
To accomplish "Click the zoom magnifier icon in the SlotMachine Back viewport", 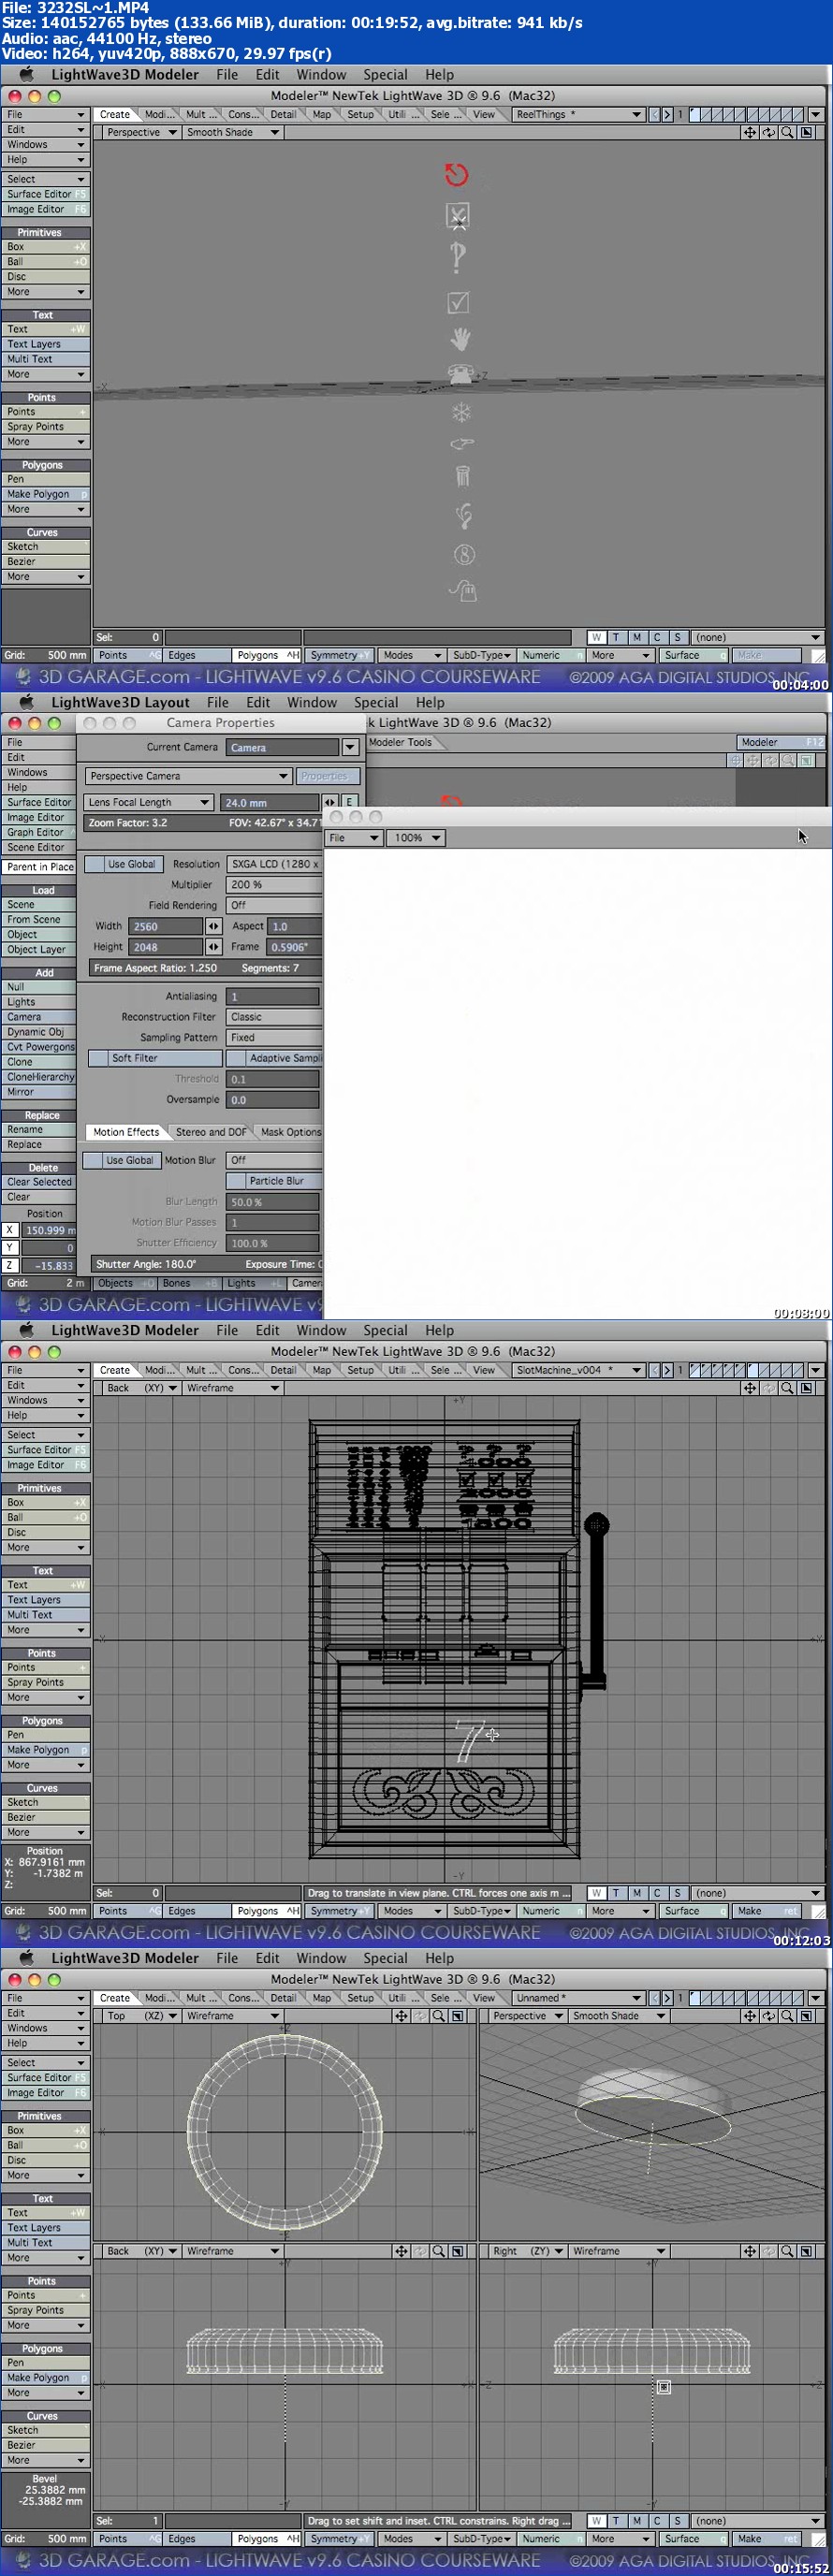I will 787,1388.
